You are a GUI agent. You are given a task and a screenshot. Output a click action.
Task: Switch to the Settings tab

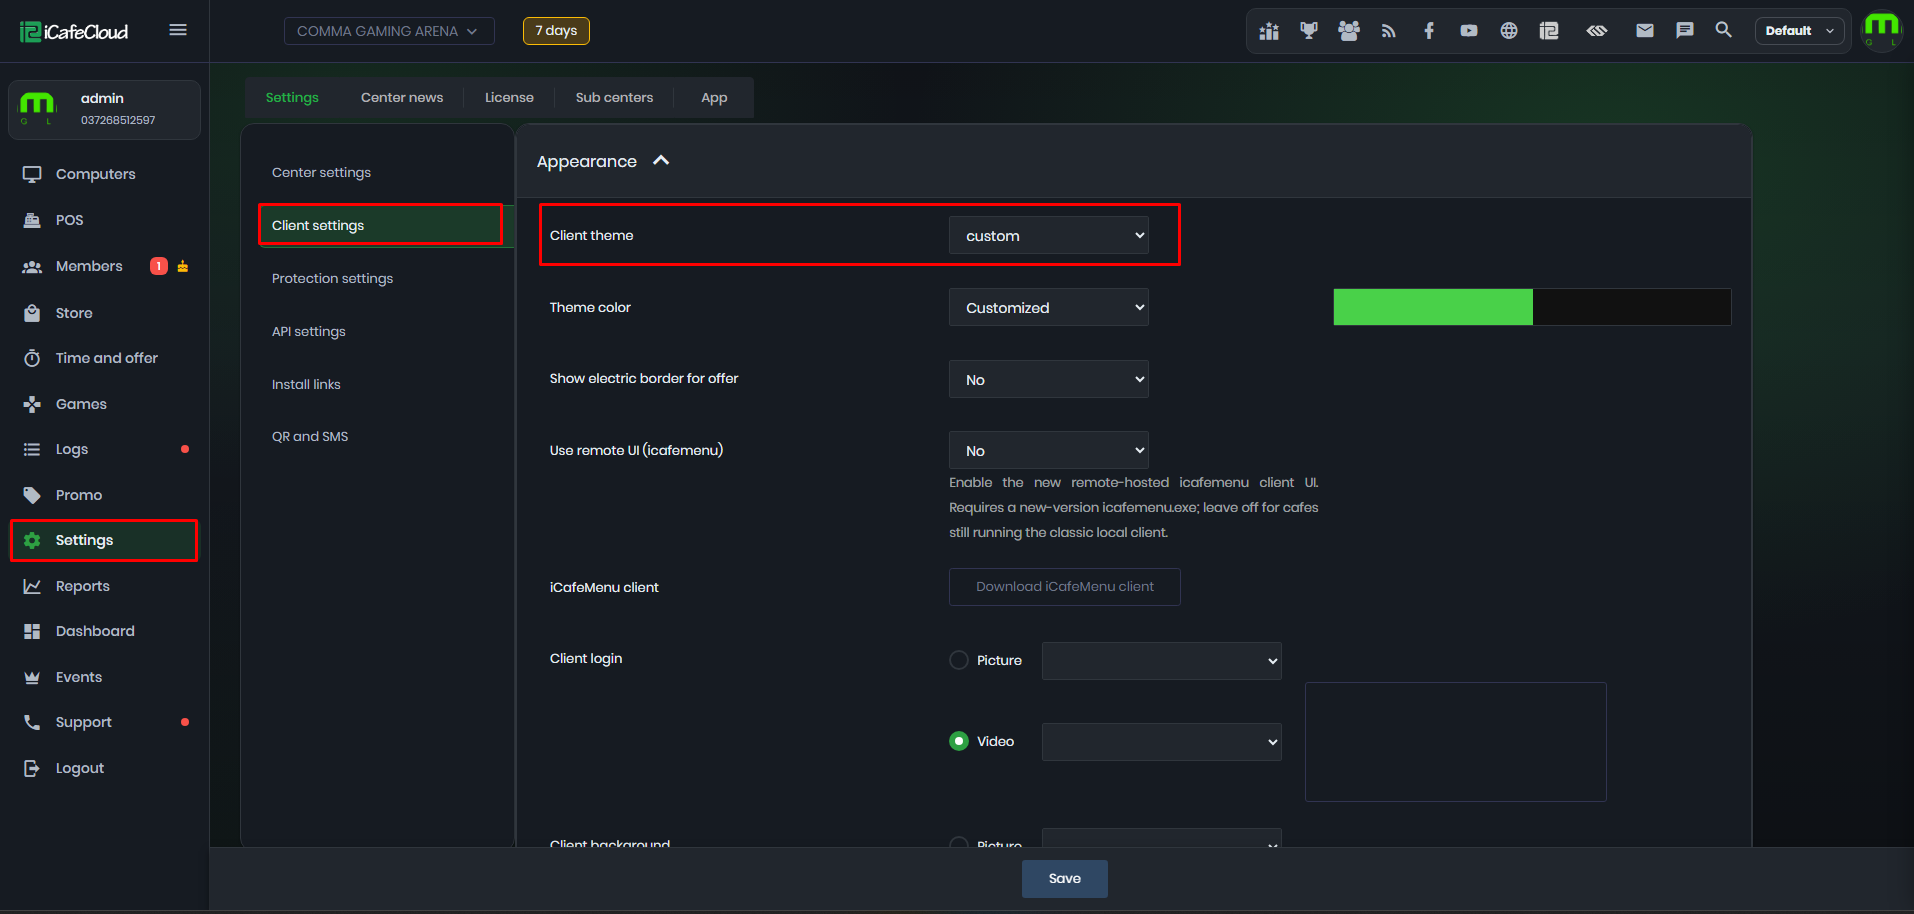point(292,98)
